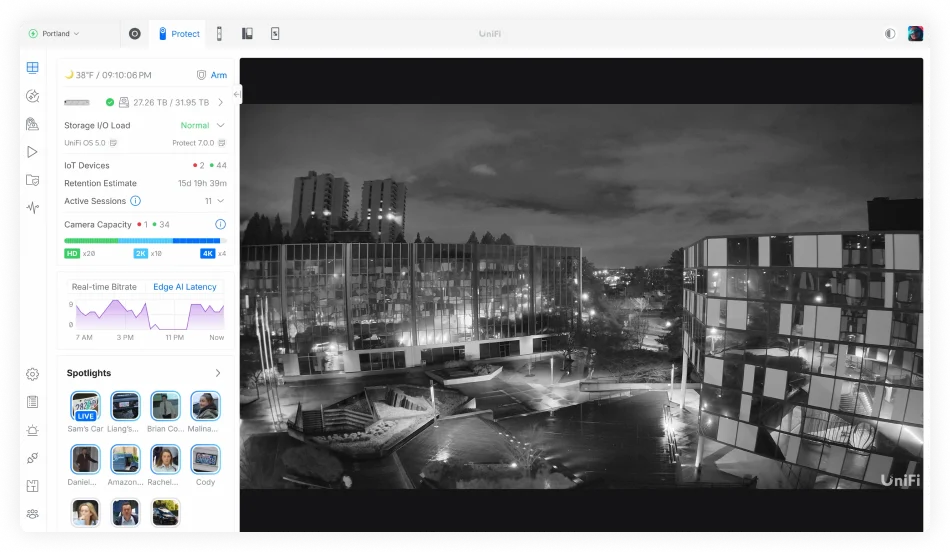Open the Amazon spotlight thumbnail
950x552 pixels.
(x=125, y=459)
